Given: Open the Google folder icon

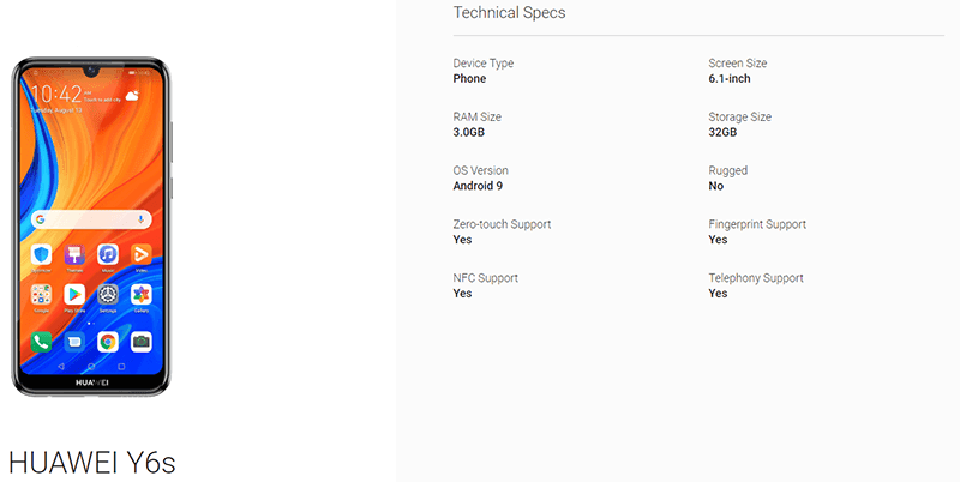Looking at the screenshot, I should pyautogui.click(x=41, y=295).
